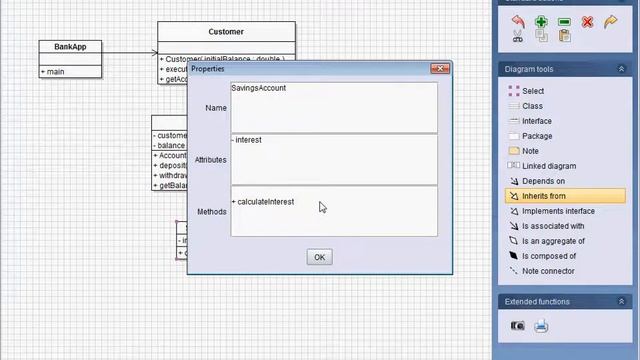Viewport: 640px width, 360px height.
Task: Click the red undo arrow icon
Action: 518,21
